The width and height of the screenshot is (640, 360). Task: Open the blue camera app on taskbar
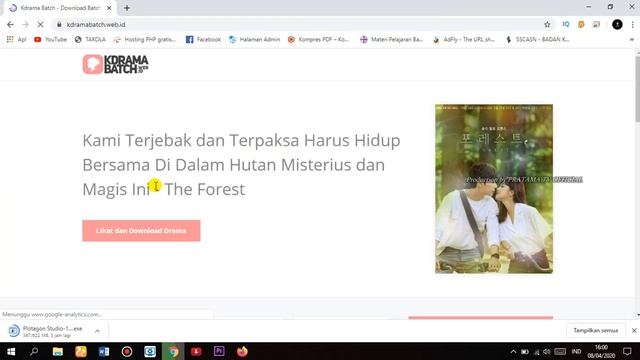(150, 351)
